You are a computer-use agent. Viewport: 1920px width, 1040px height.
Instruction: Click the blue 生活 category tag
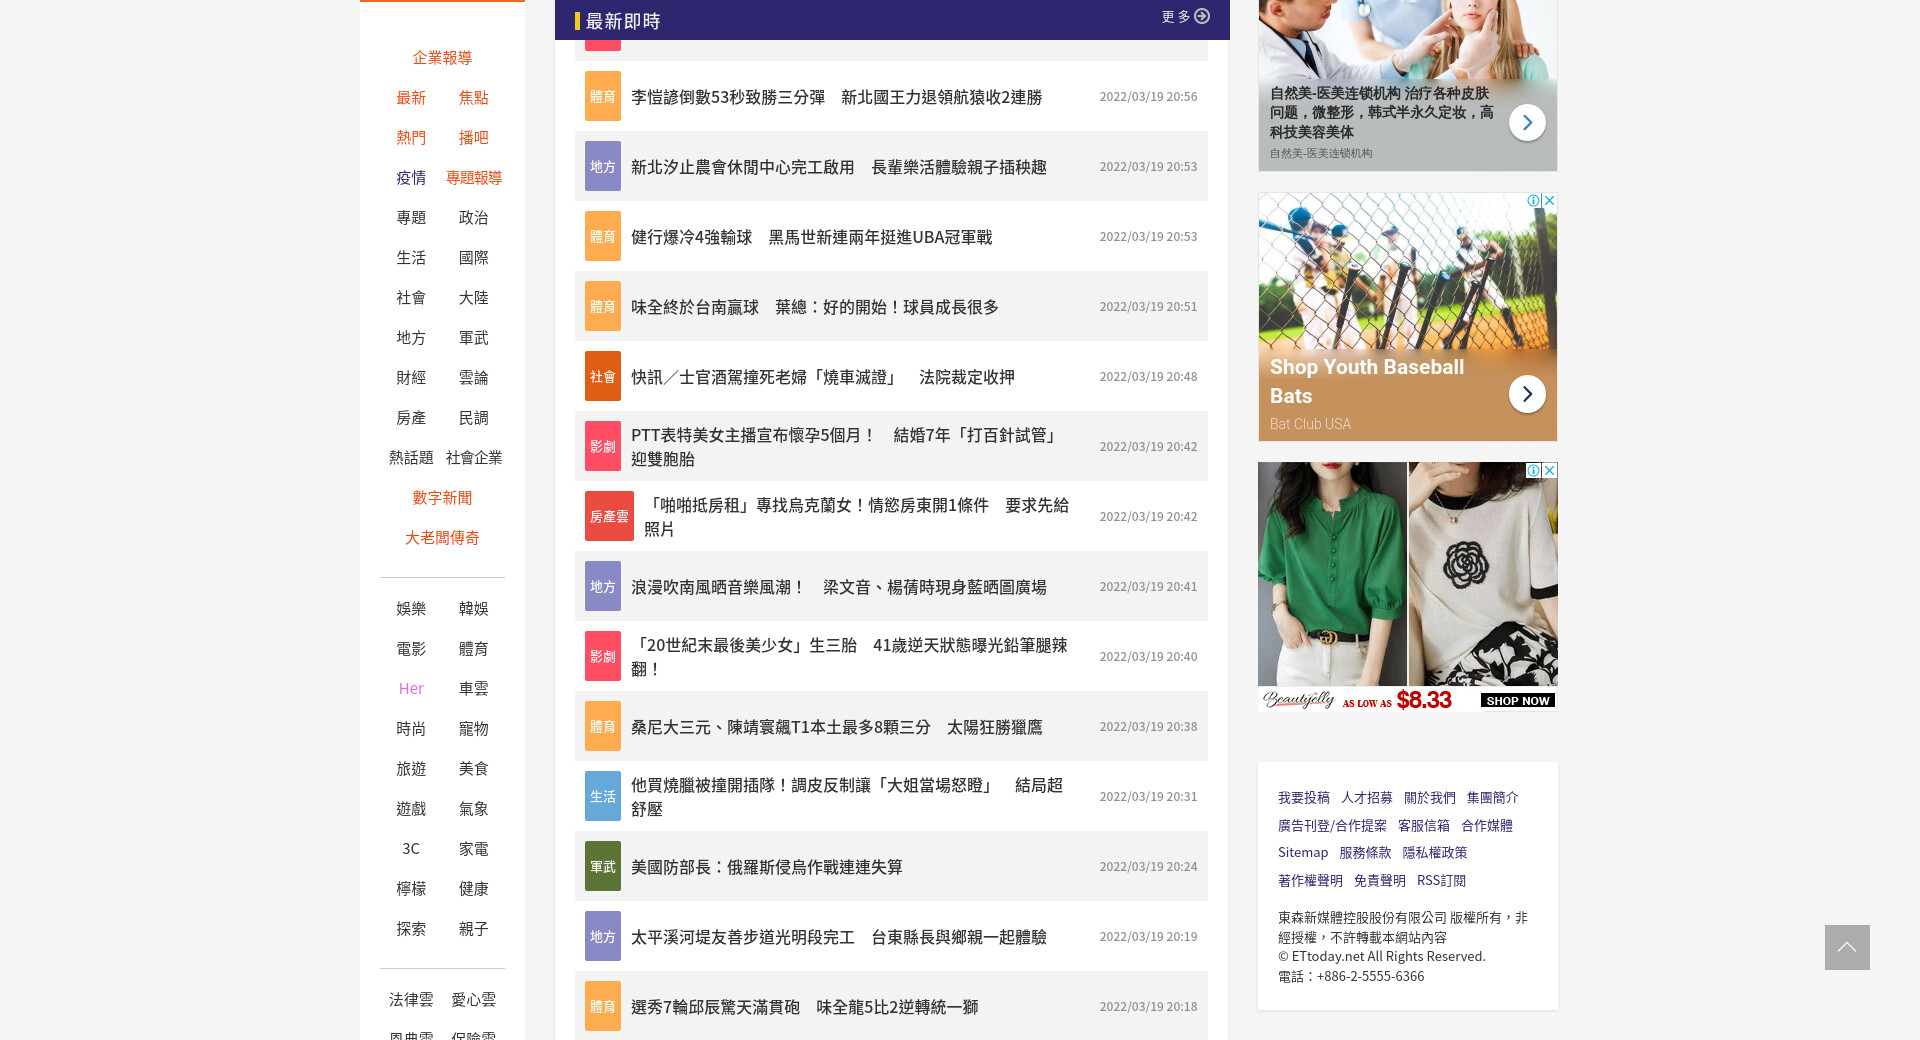coord(602,797)
